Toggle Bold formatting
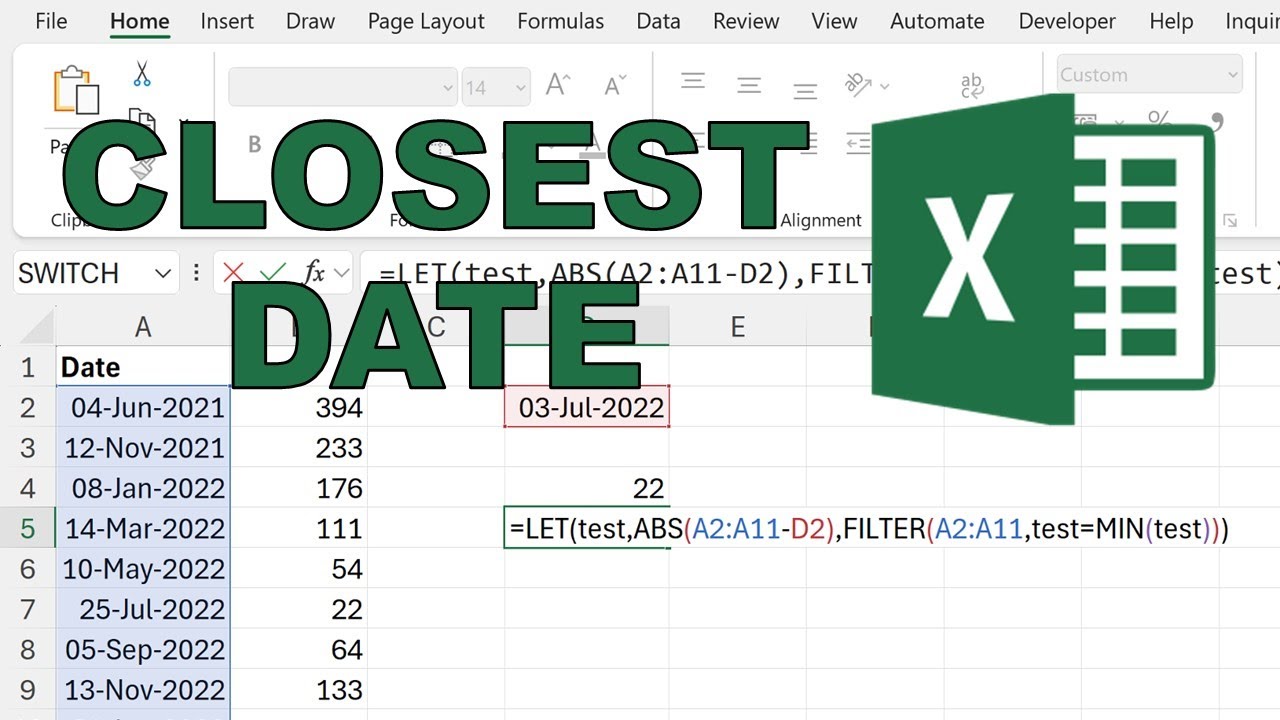1280x720 pixels. (254, 144)
